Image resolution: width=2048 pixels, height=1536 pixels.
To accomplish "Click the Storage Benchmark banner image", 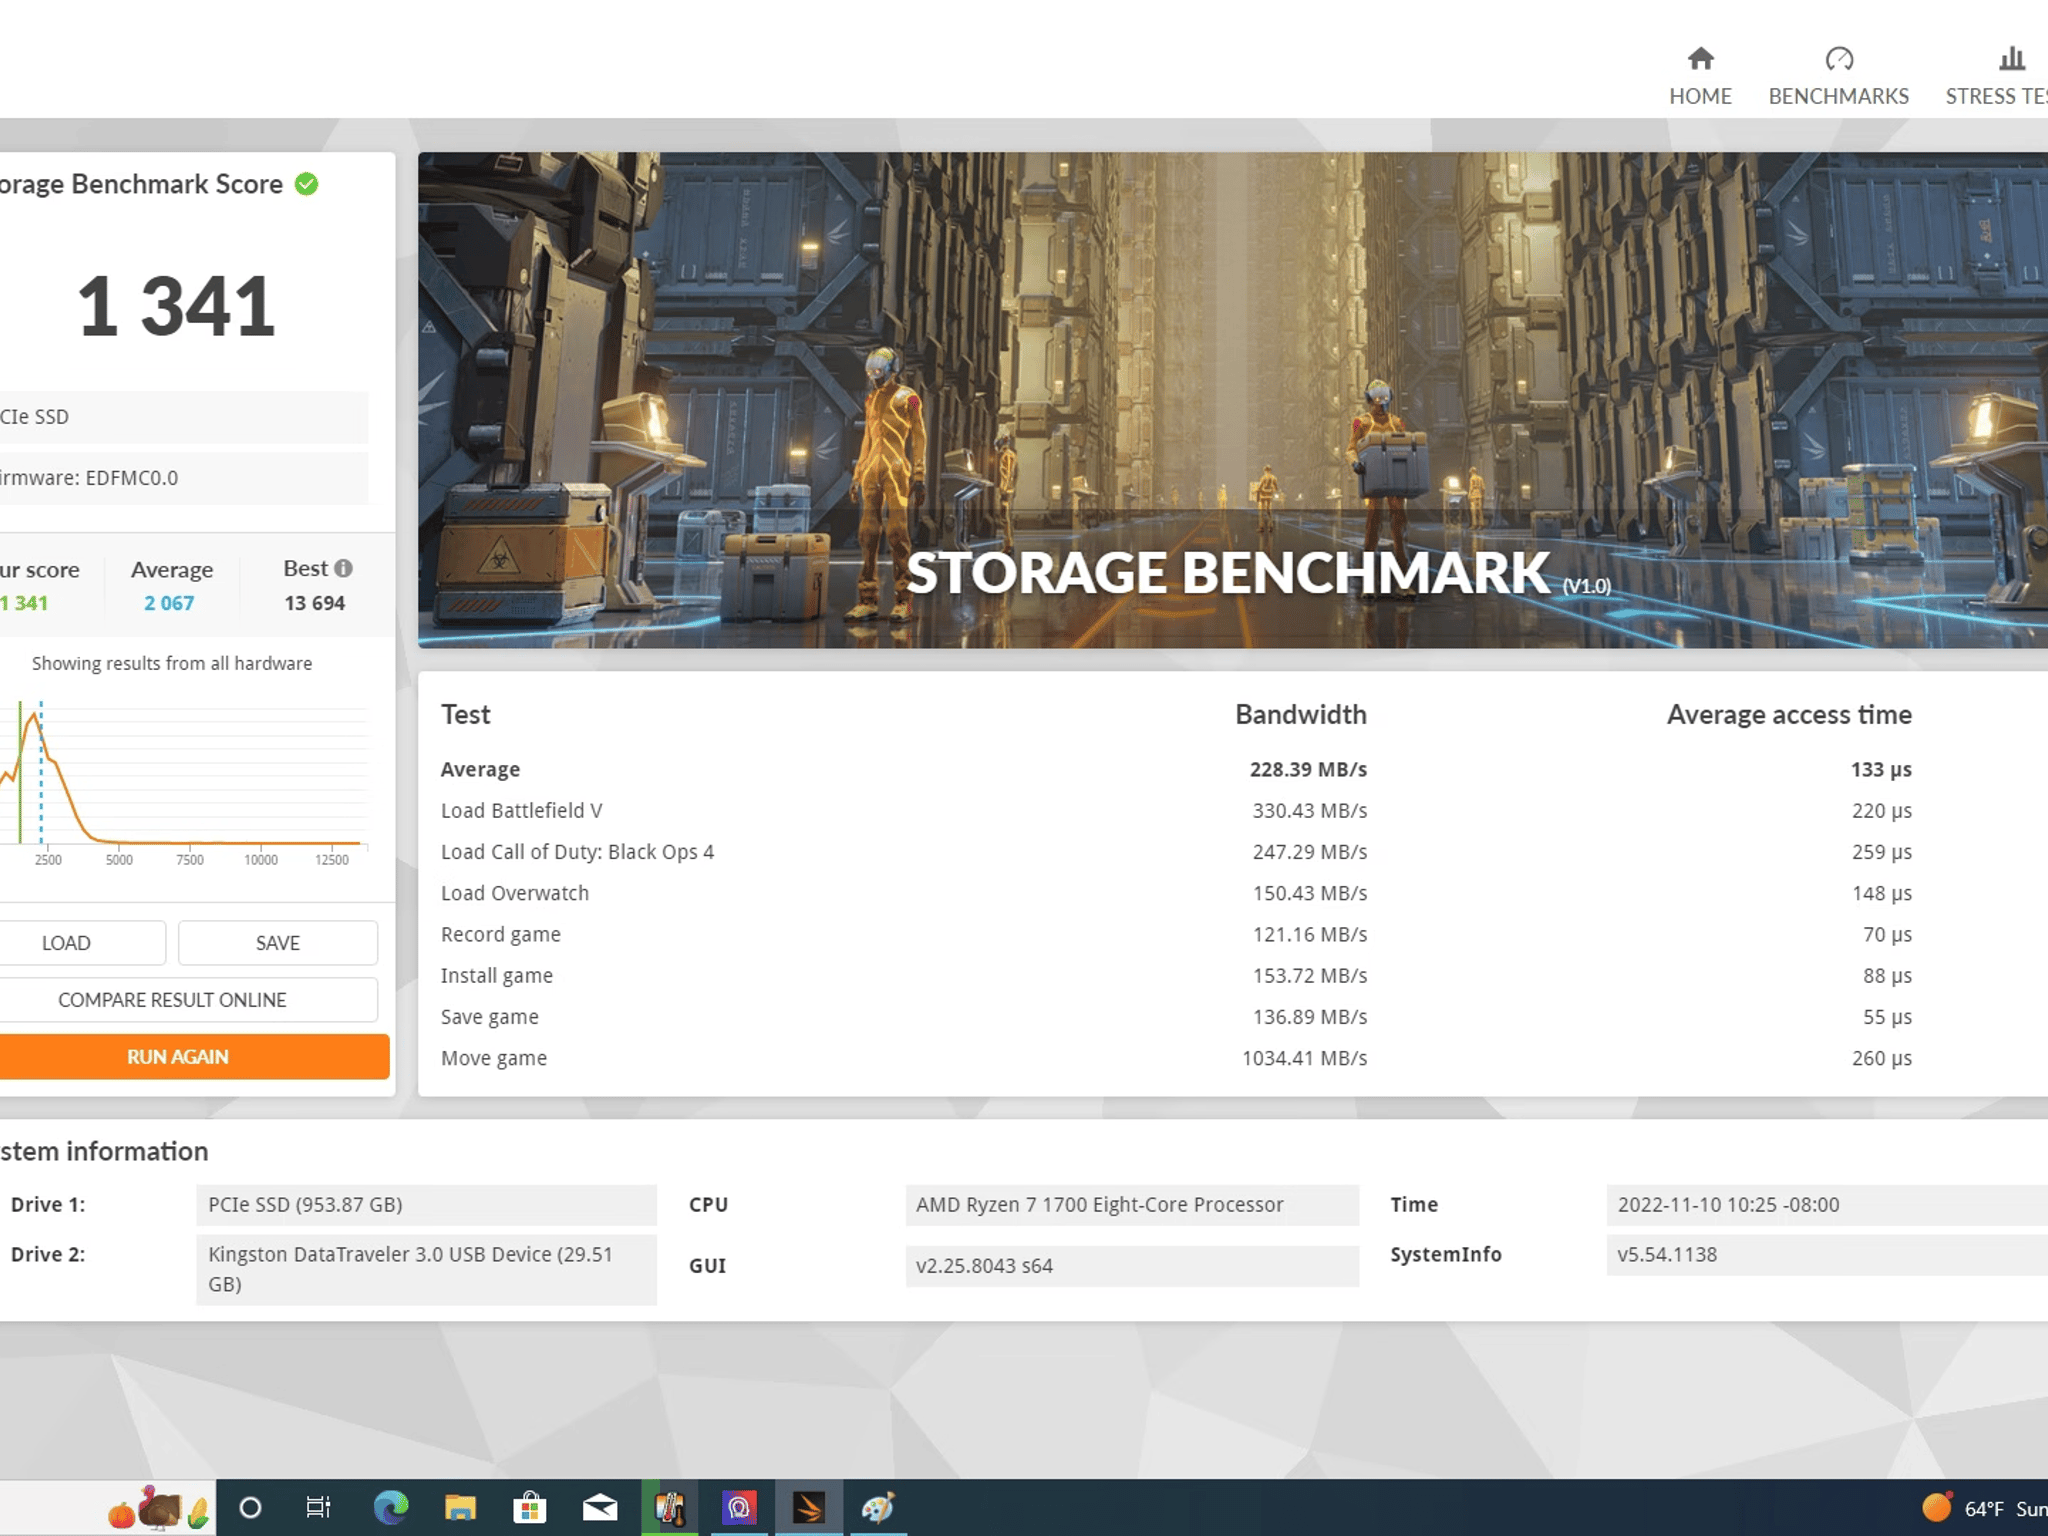I will pyautogui.click(x=1232, y=400).
